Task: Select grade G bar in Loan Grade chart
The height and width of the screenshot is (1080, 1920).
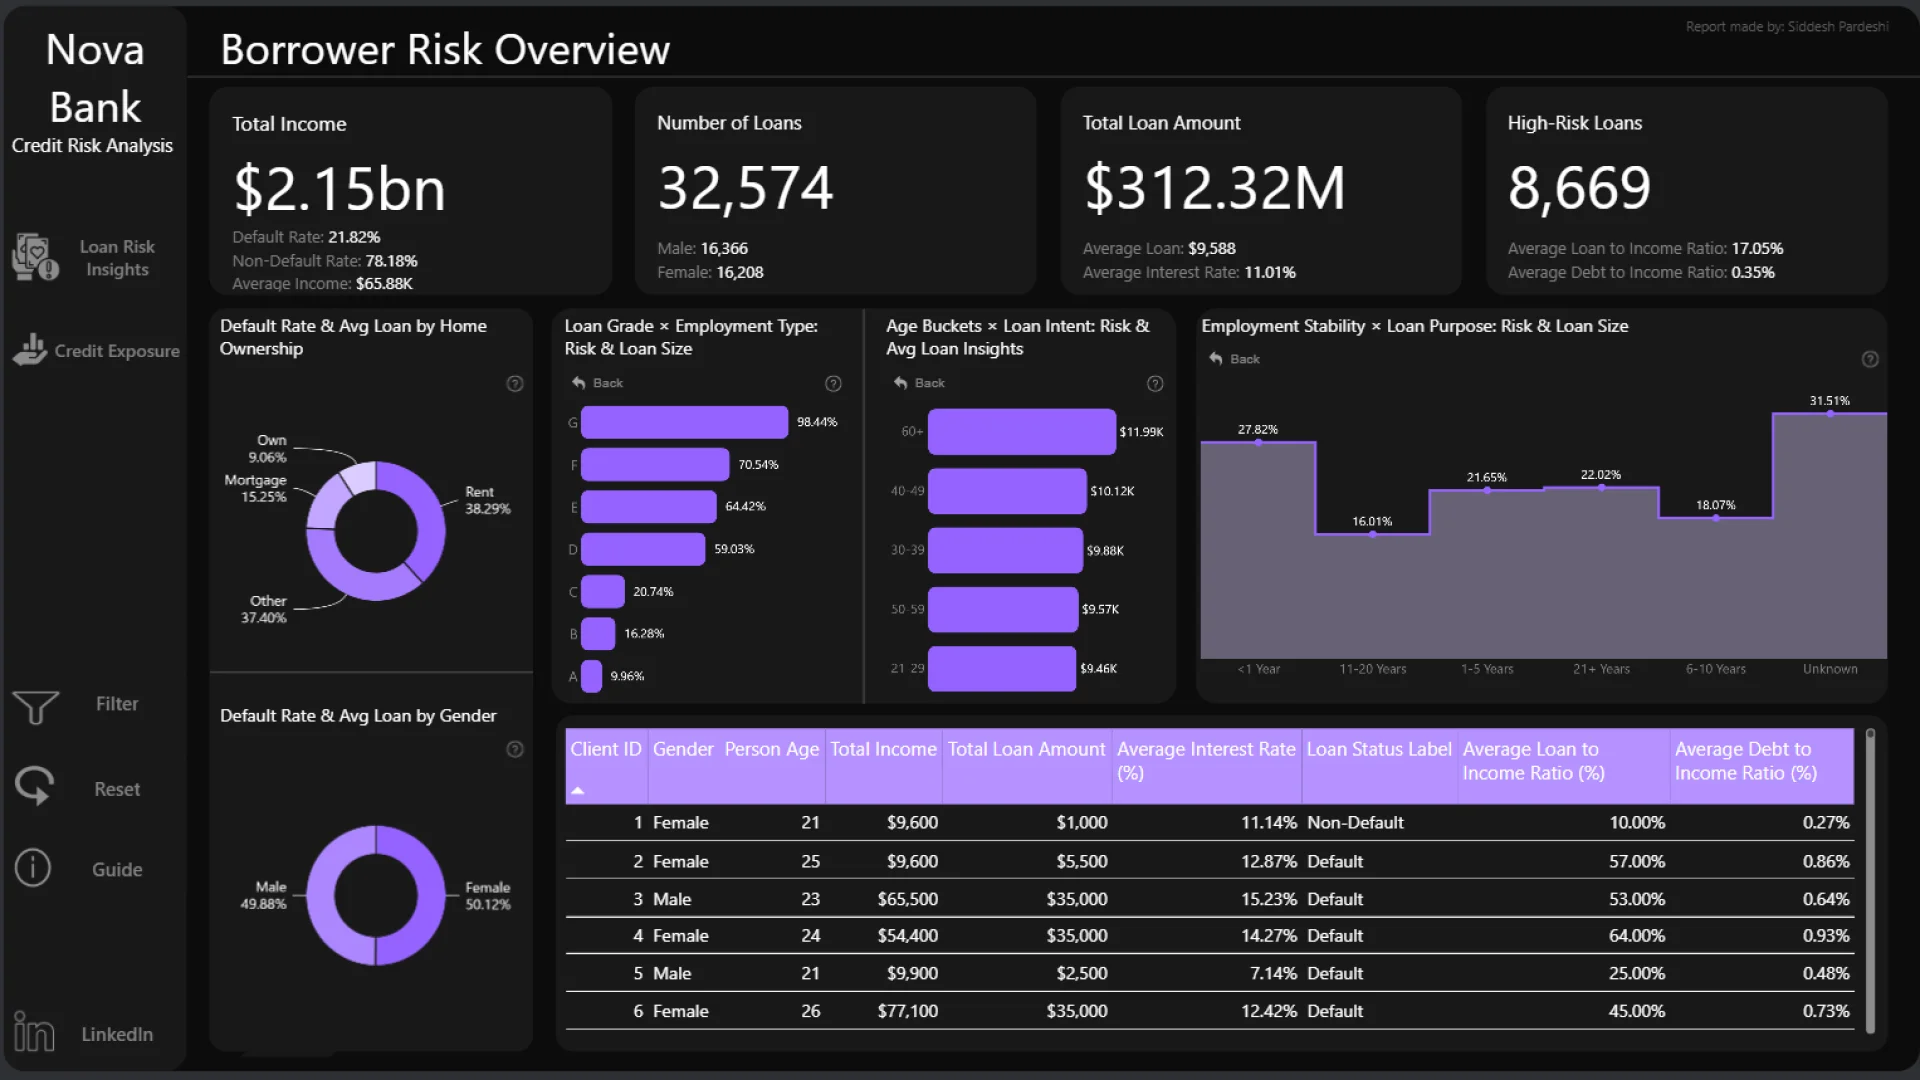Action: pos(684,423)
